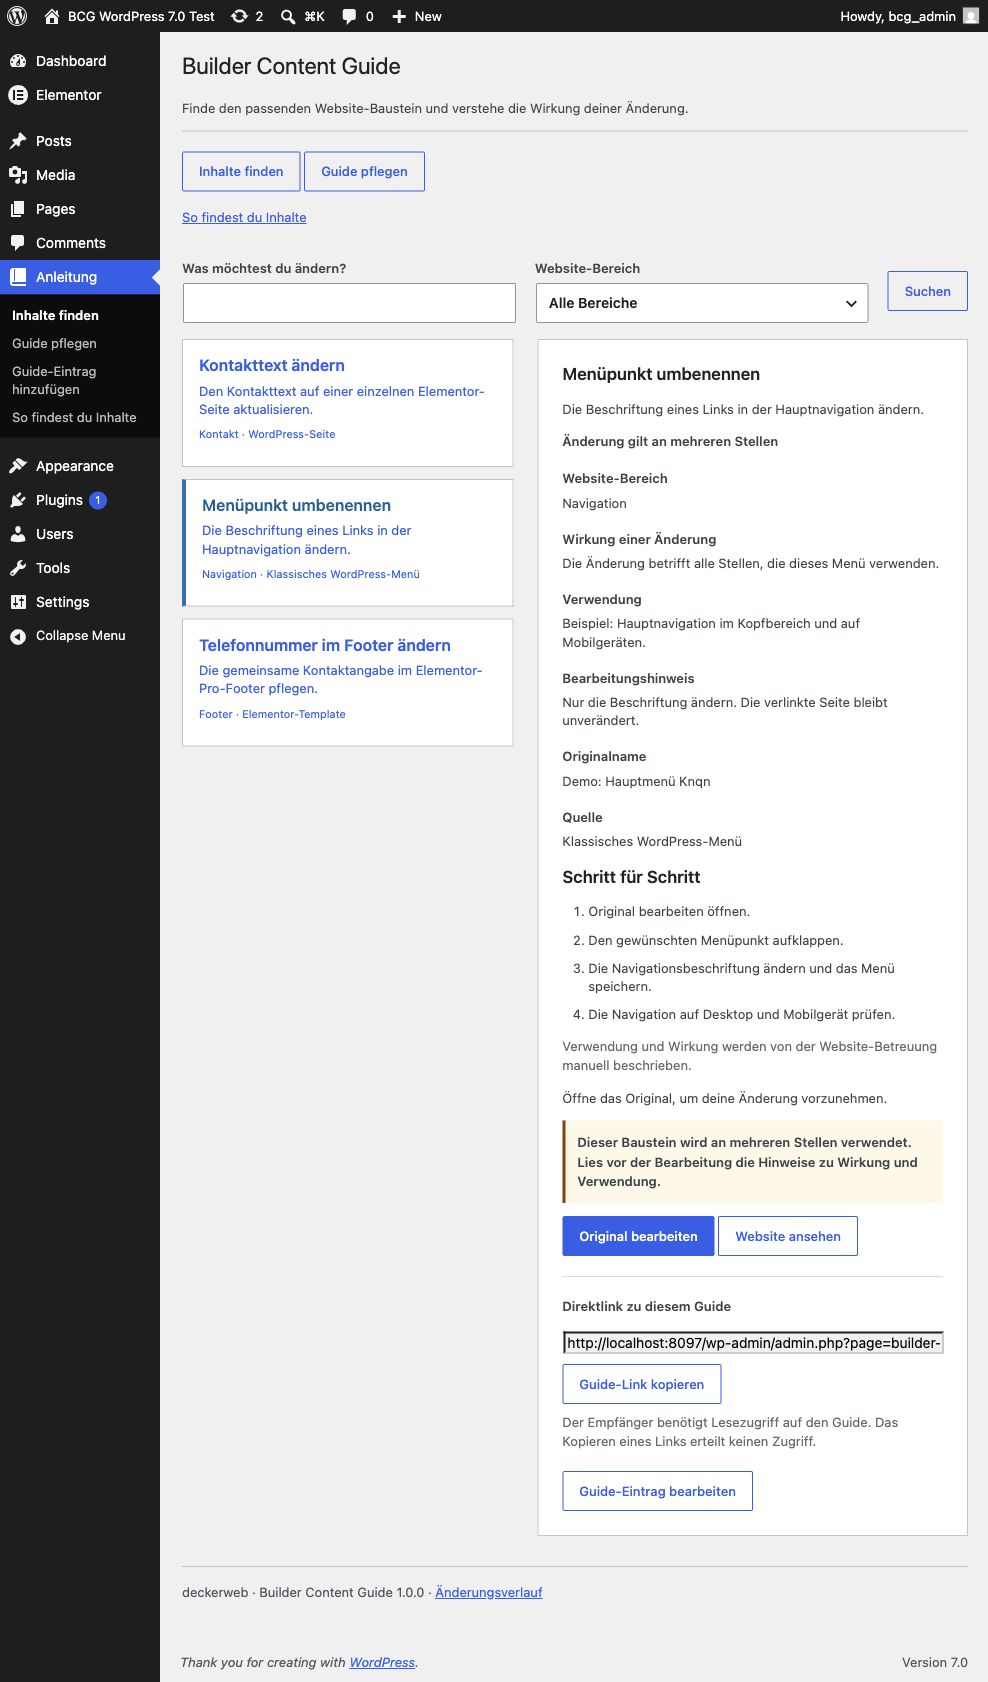Click the Users person icon
988x1682 pixels.
tap(18, 534)
